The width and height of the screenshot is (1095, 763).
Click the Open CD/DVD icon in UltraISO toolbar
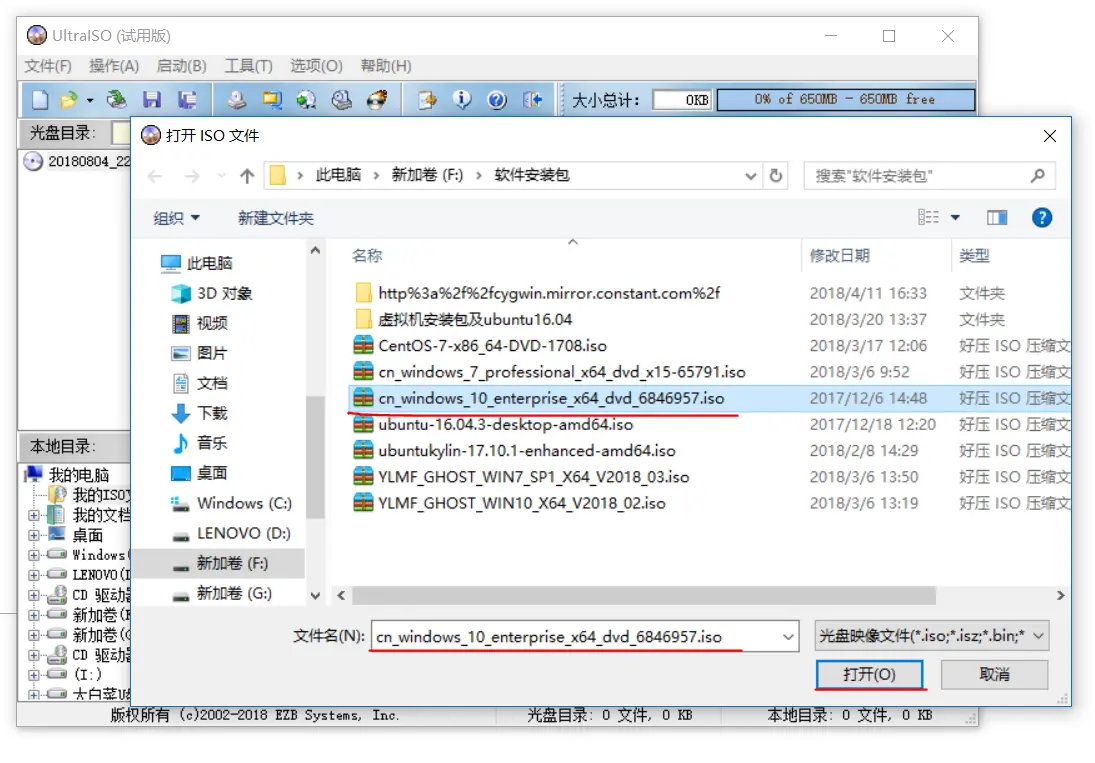click(x=117, y=100)
